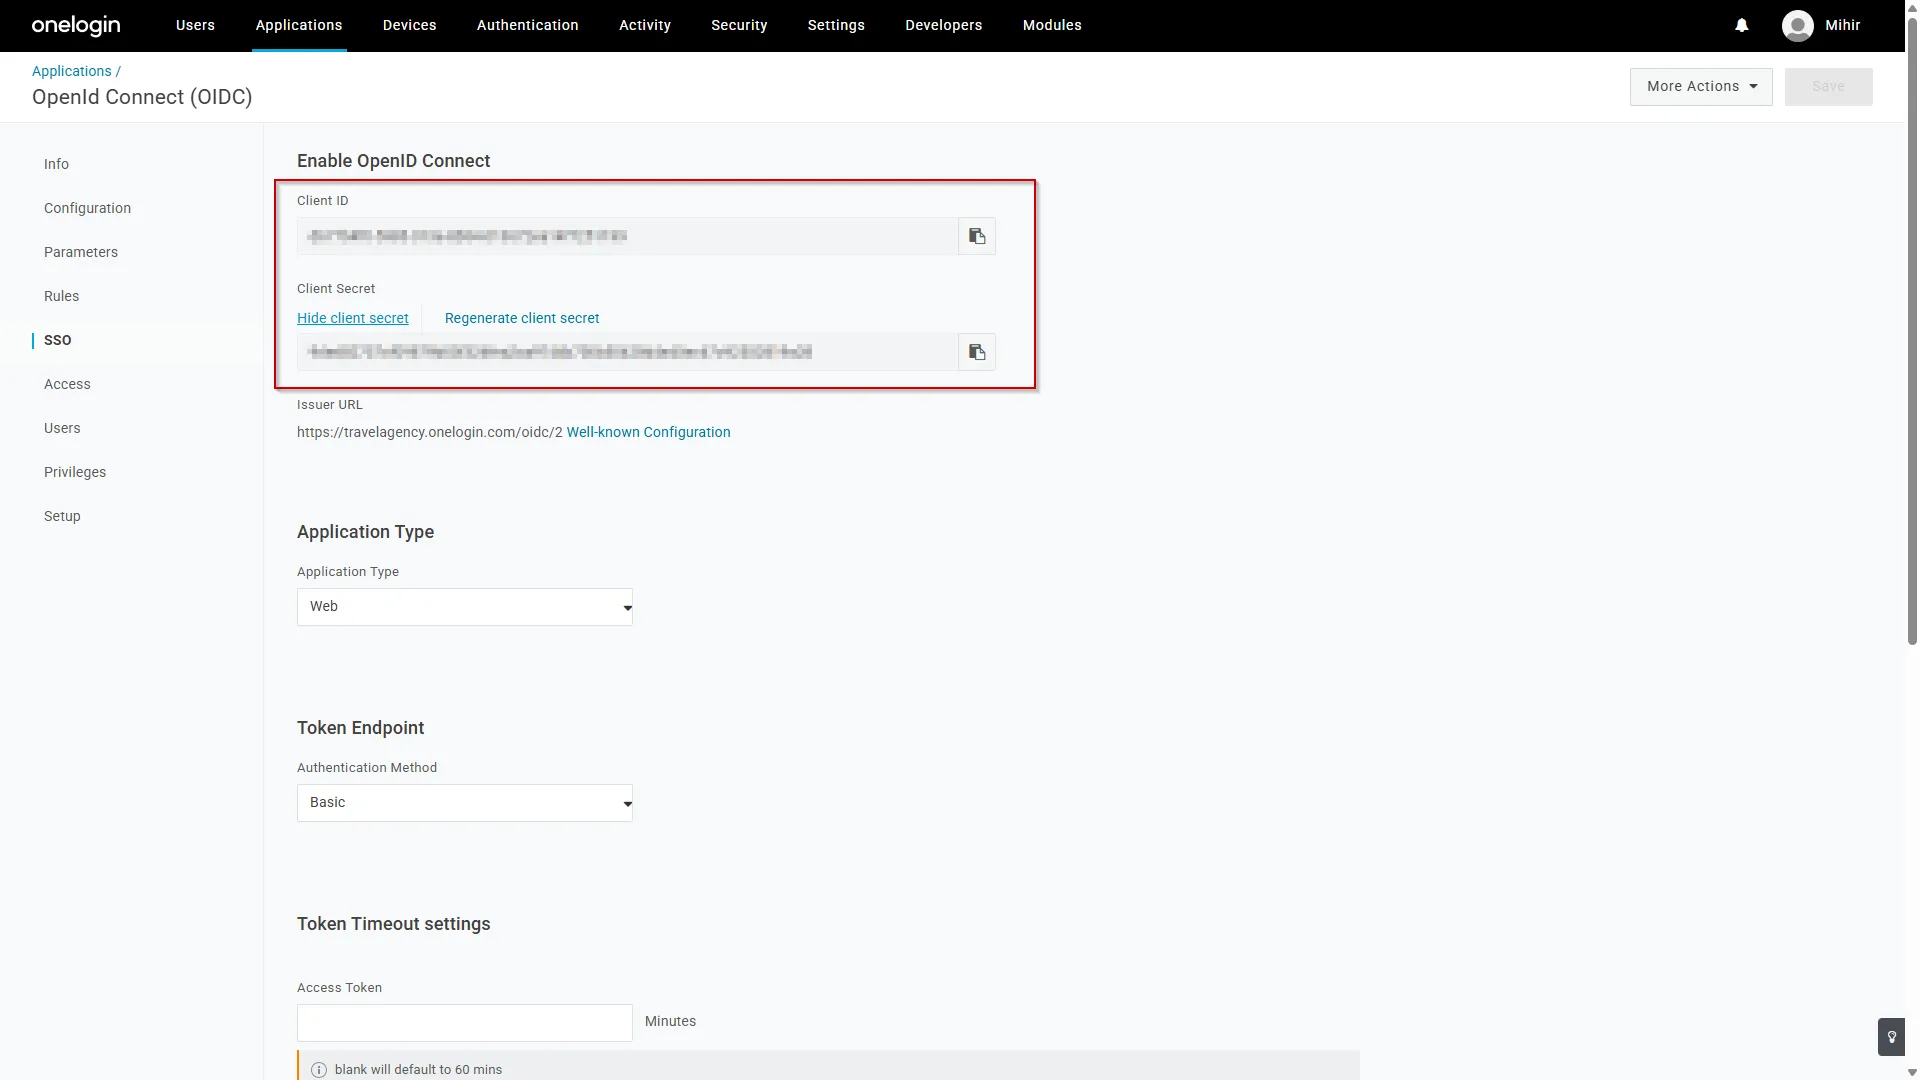The image size is (1920, 1080).
Task: Click the Client Secret value field
Action: [x=627, y=352]
